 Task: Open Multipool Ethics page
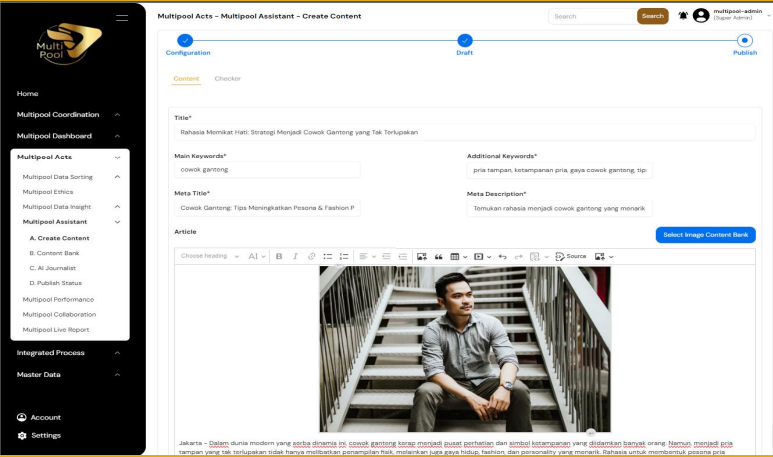48,192
